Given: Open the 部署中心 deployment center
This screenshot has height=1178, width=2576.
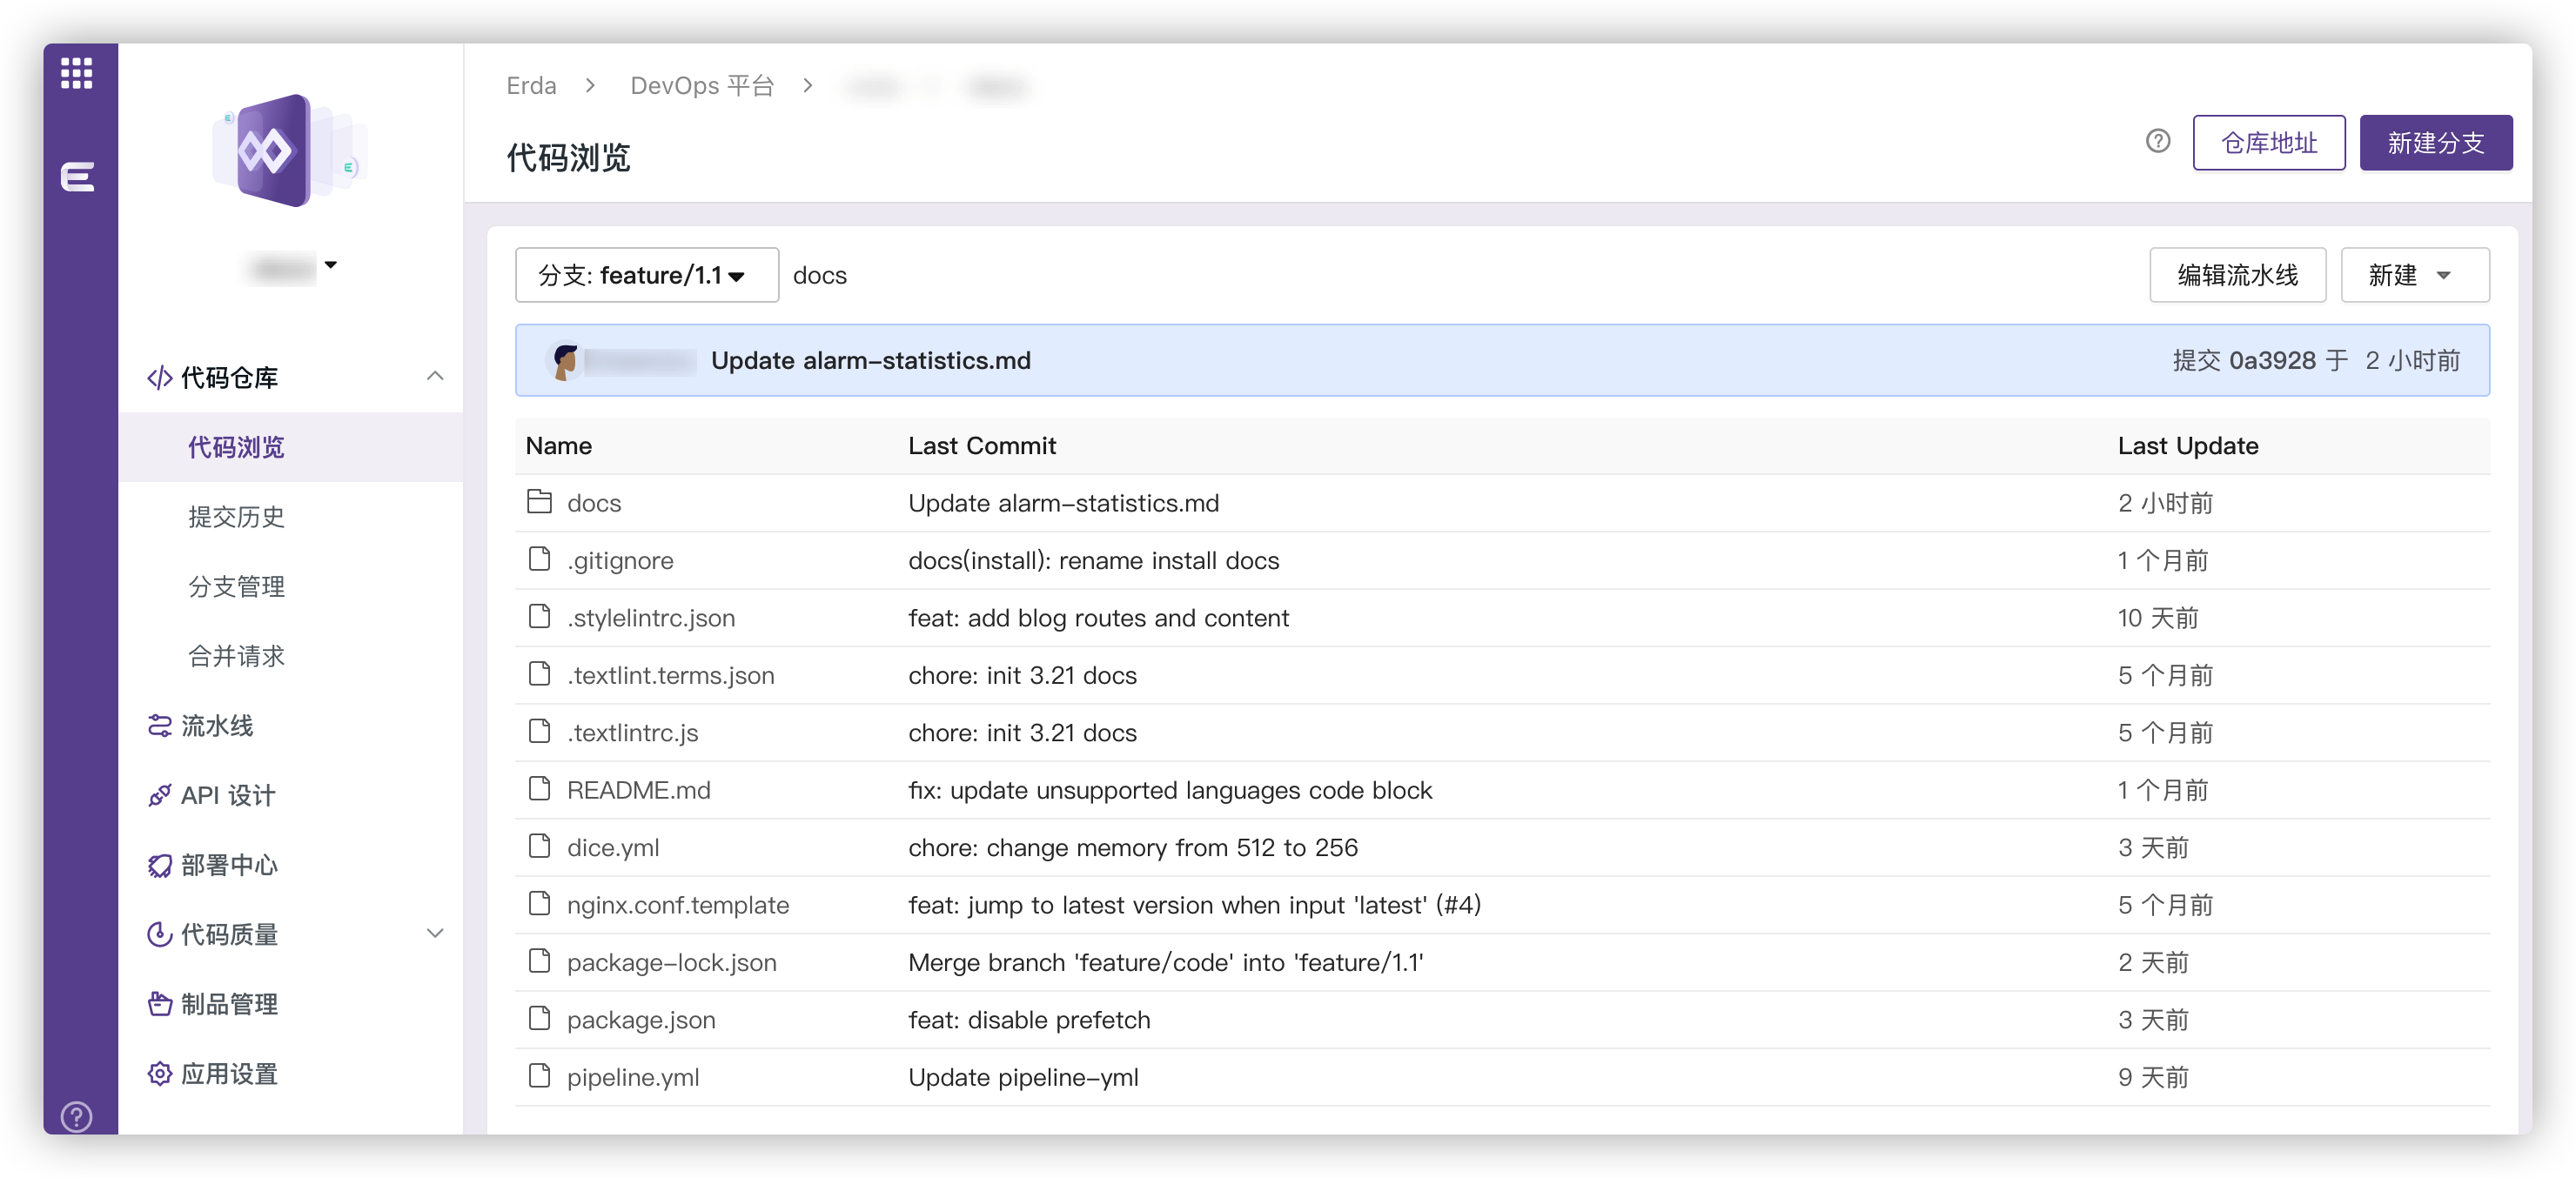Looking at the screenshot, I should pos(228,865).
